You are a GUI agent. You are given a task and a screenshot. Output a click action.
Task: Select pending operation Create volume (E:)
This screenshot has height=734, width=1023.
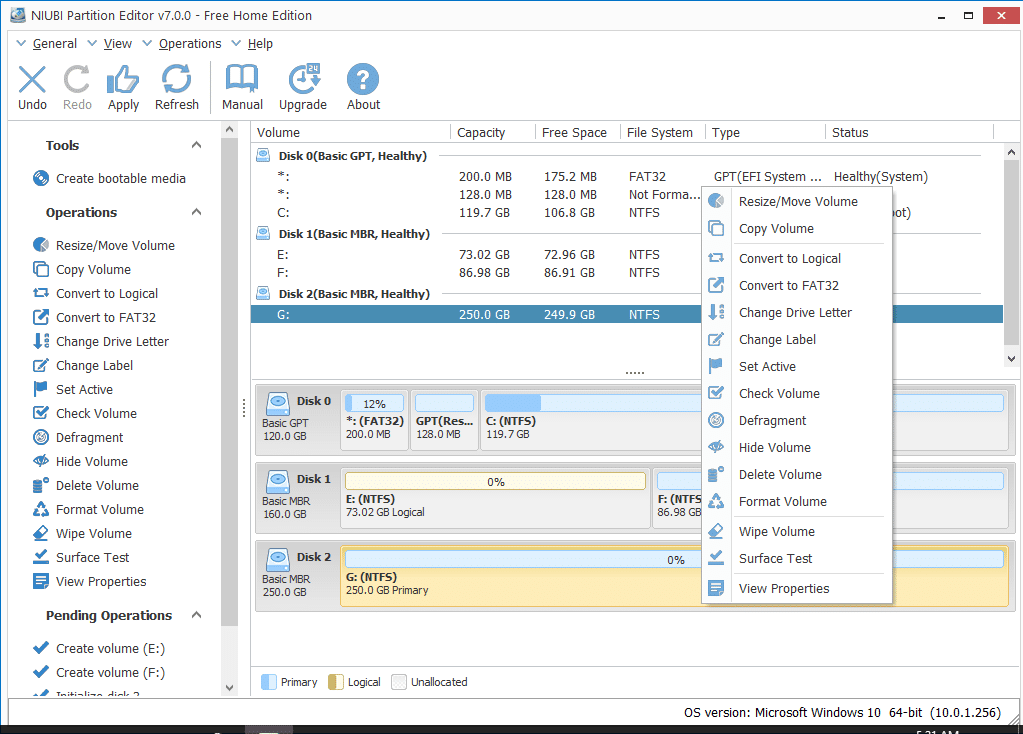[x=110, y=649]
